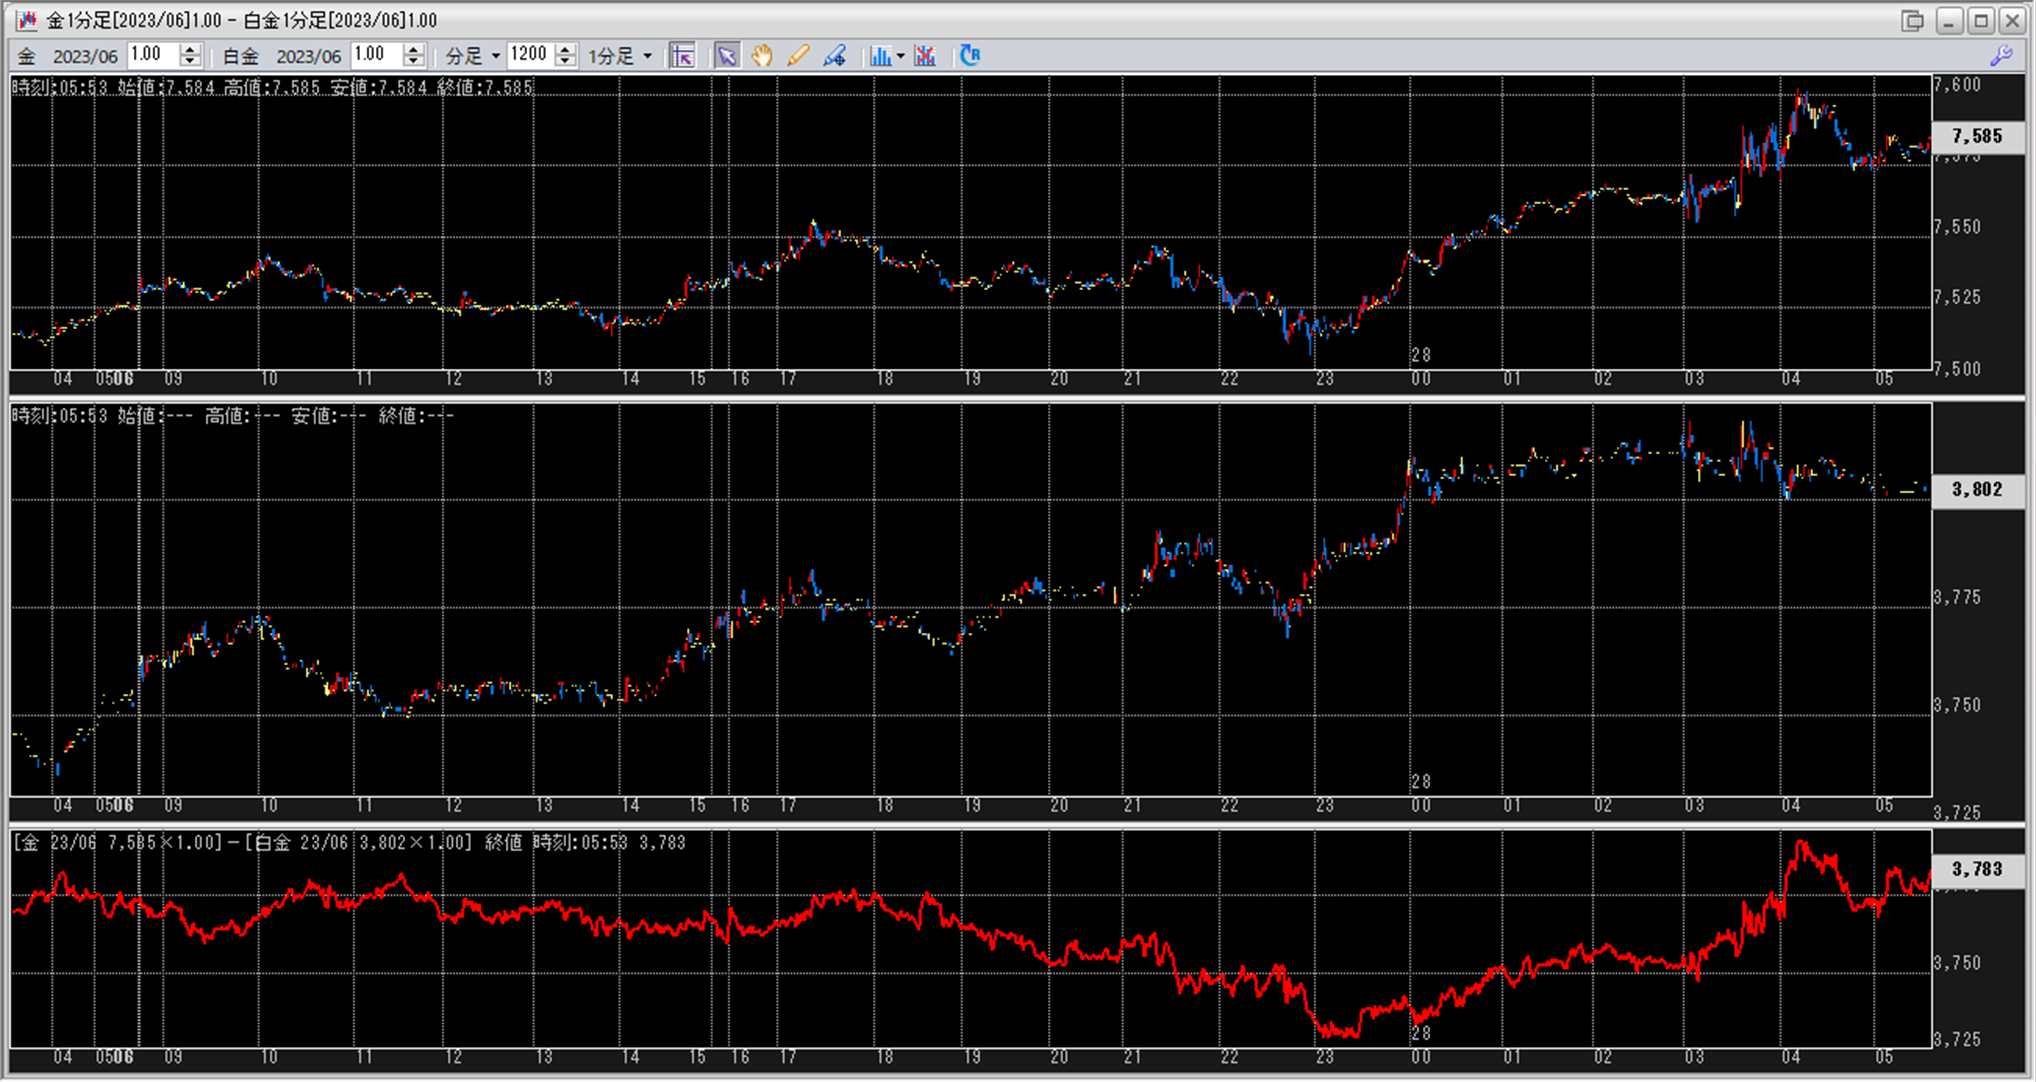Decrease the platinum 1.00 multiplier stepper
Image resolution: width=2036 pixels, height=1082 pixels.
[x=414, y=62]
